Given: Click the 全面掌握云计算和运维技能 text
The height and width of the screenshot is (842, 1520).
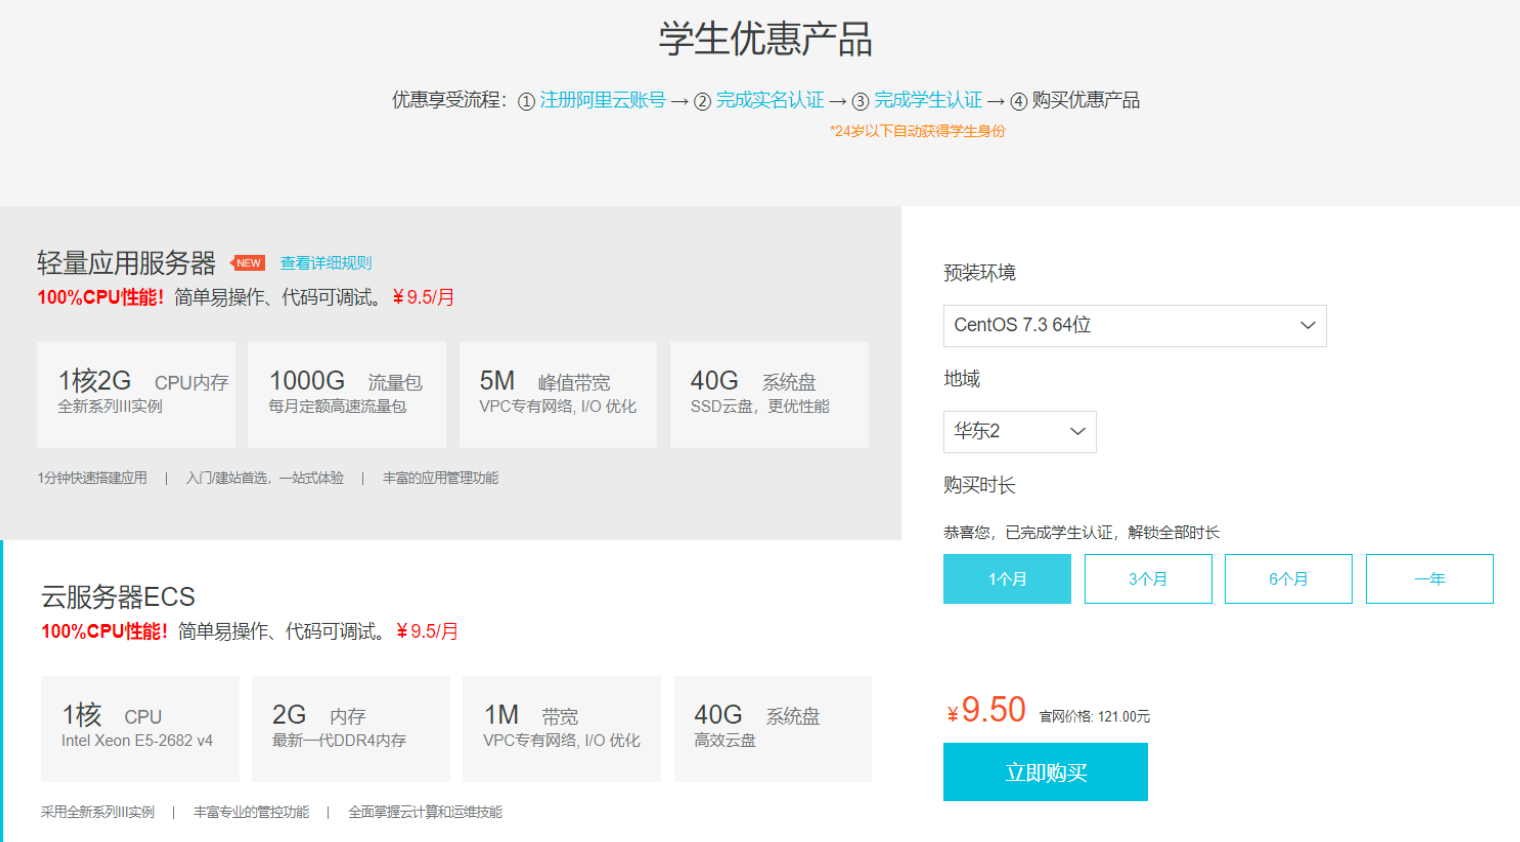Looking at the screenshot, I should 425,812.
